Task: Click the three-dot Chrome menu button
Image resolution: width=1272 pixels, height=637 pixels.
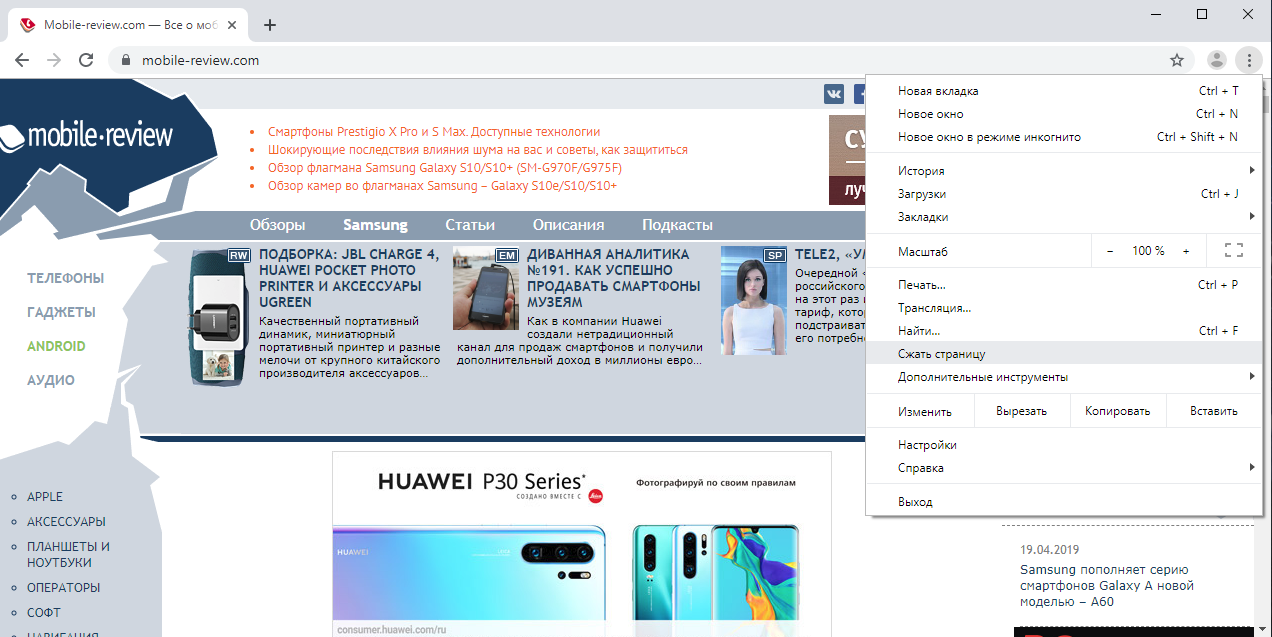Action: (1249, 60)
